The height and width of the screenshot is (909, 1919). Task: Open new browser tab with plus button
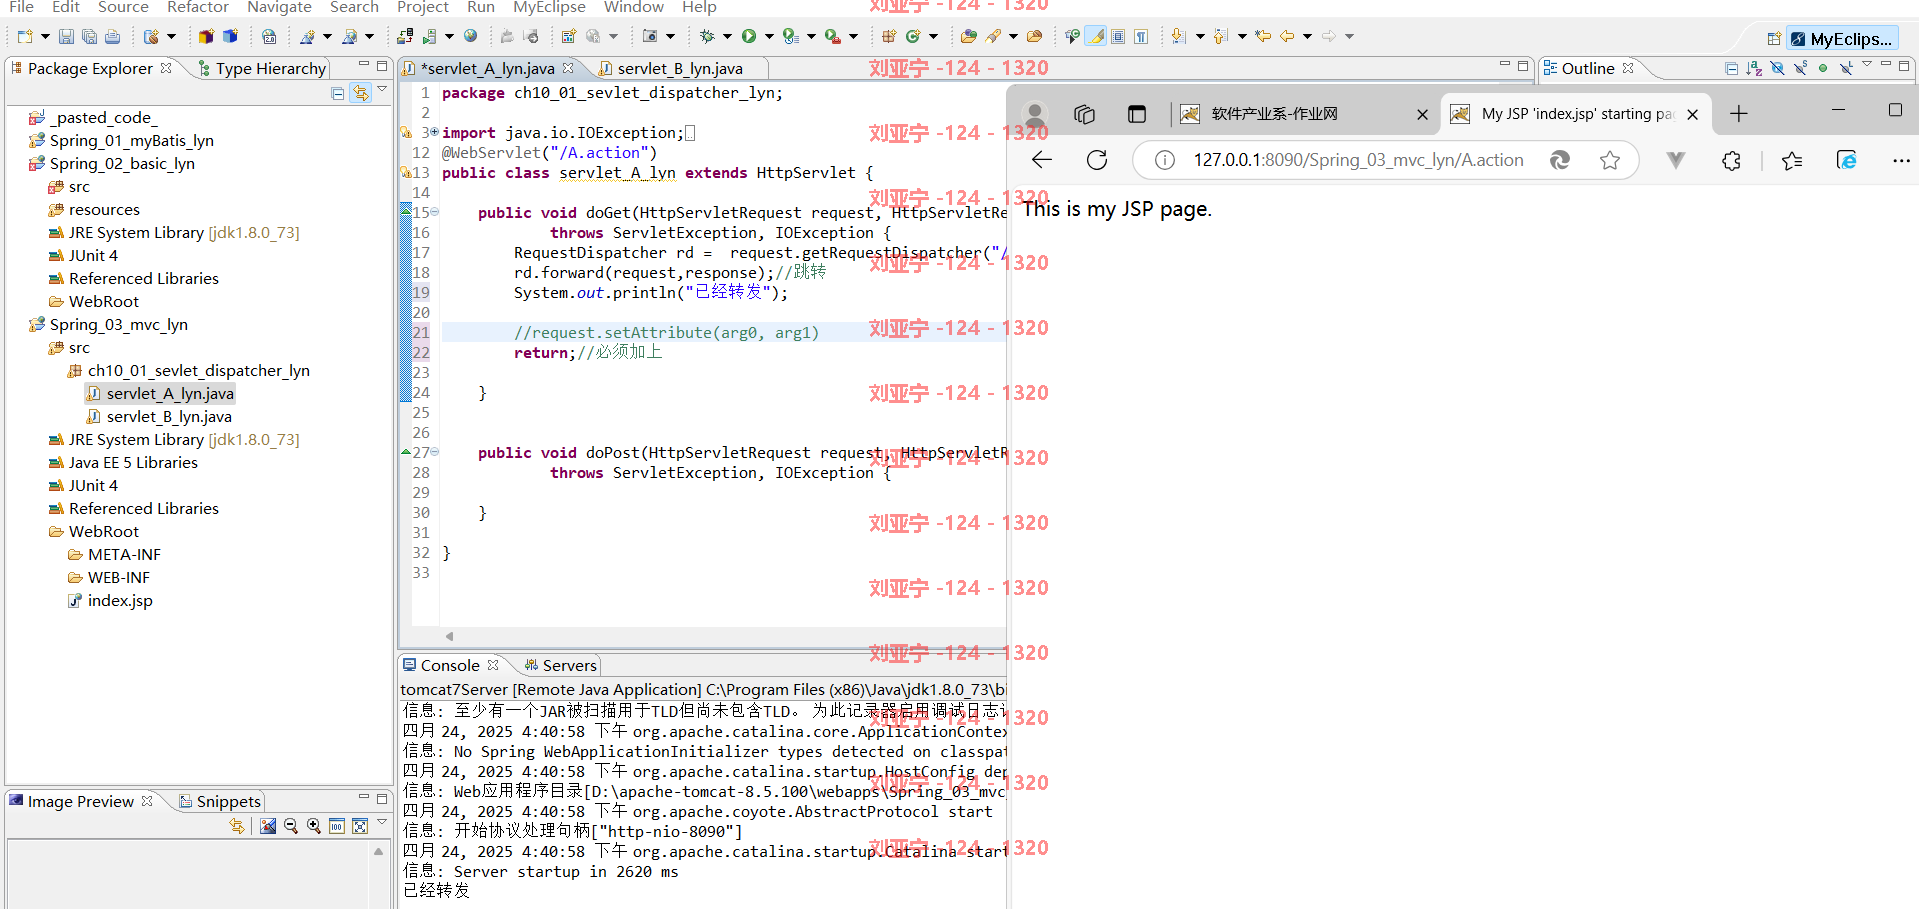(1739, 114)
